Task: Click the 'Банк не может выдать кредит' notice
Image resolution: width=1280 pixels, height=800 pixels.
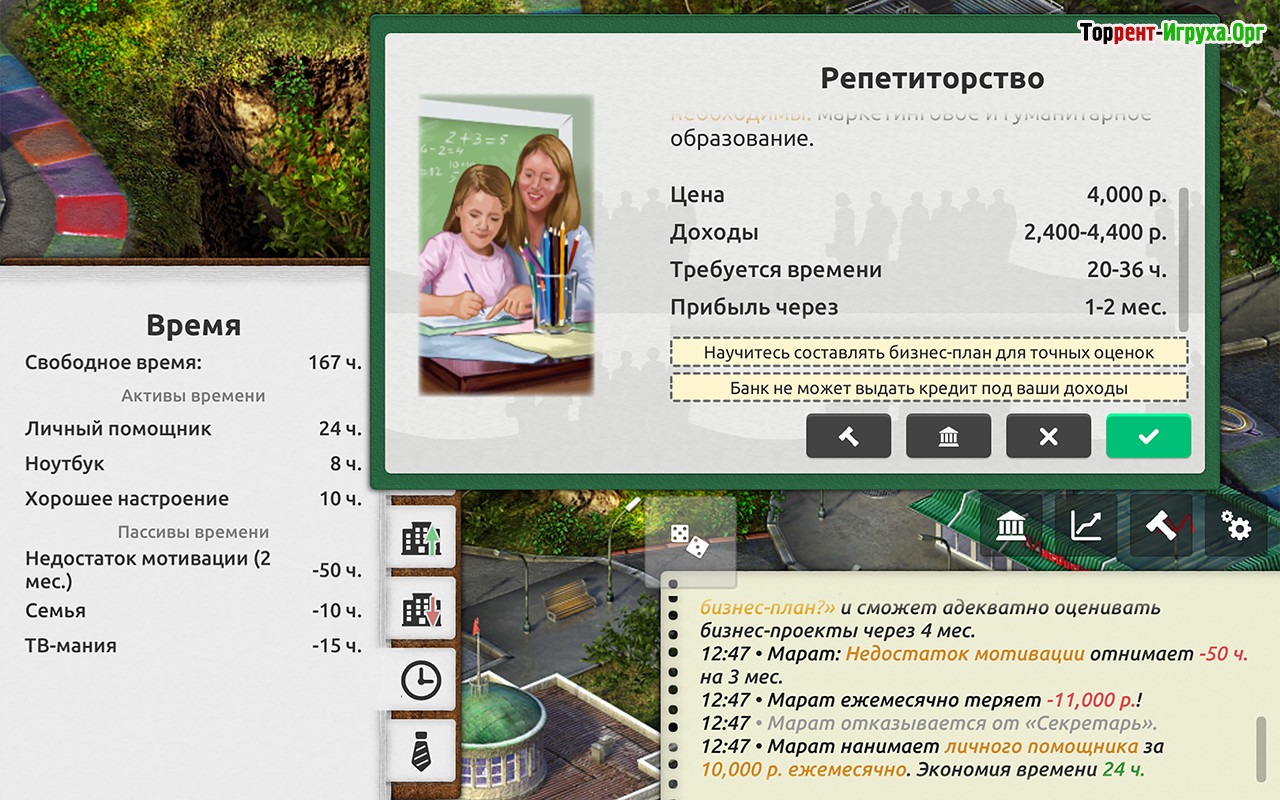Action: pyautogui.click(x=928, y=388)
